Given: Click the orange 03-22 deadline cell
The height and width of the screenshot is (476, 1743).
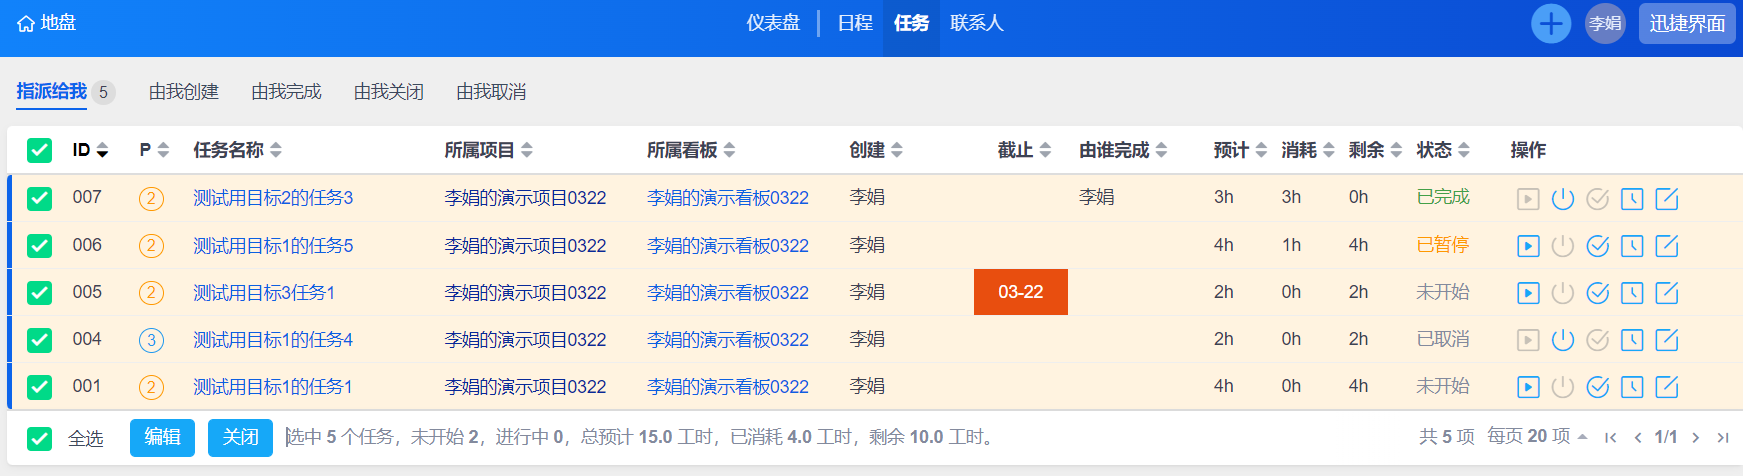Looking at the screenshot, I should click(1020, 292).
